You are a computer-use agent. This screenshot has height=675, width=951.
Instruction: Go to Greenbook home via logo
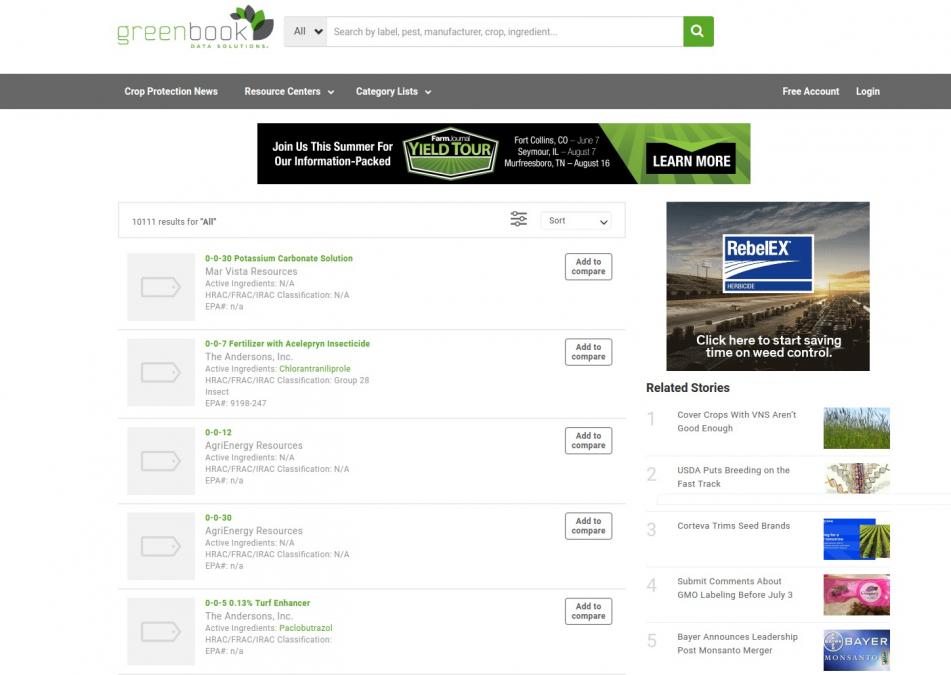[x=195, y=28]
